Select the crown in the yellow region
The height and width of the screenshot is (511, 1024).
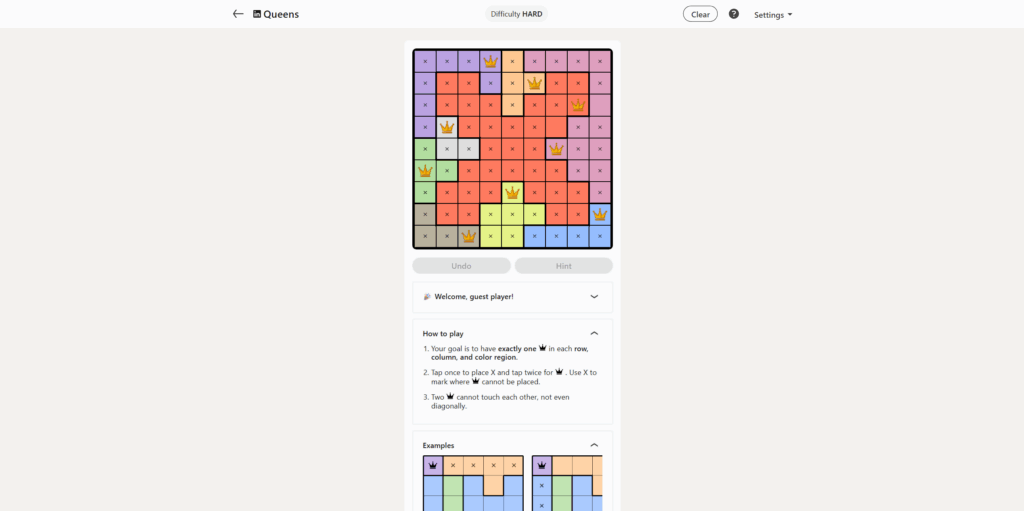coord(512,192)
